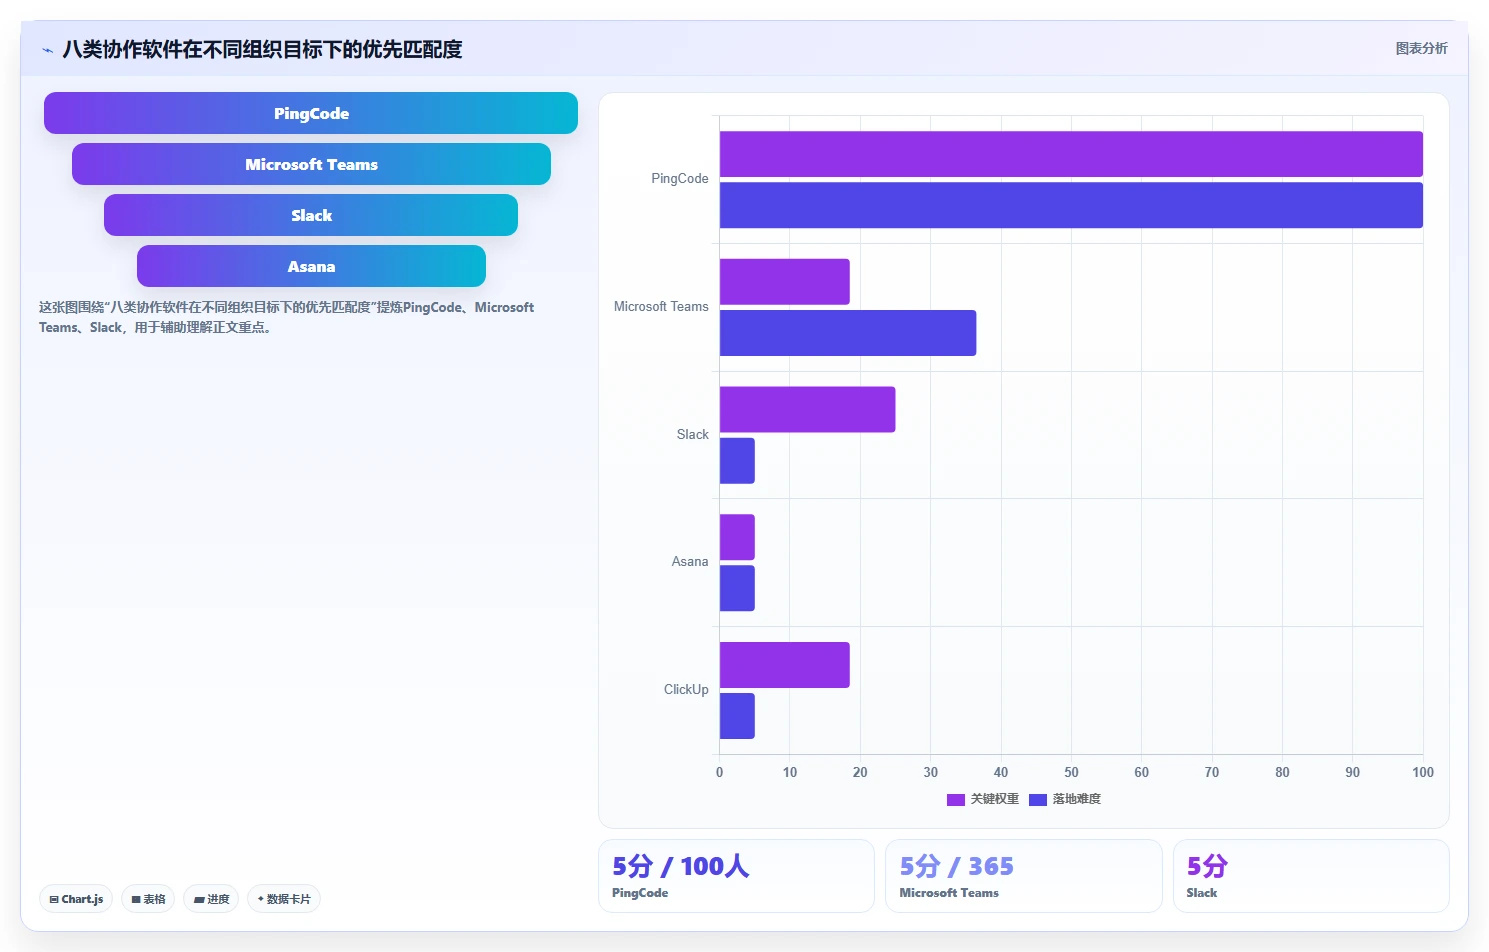This screenshot has width=1489, height=952.
Task: Click ClickUp's purple 关键权重 chart bar
Action: click(785, 665)
